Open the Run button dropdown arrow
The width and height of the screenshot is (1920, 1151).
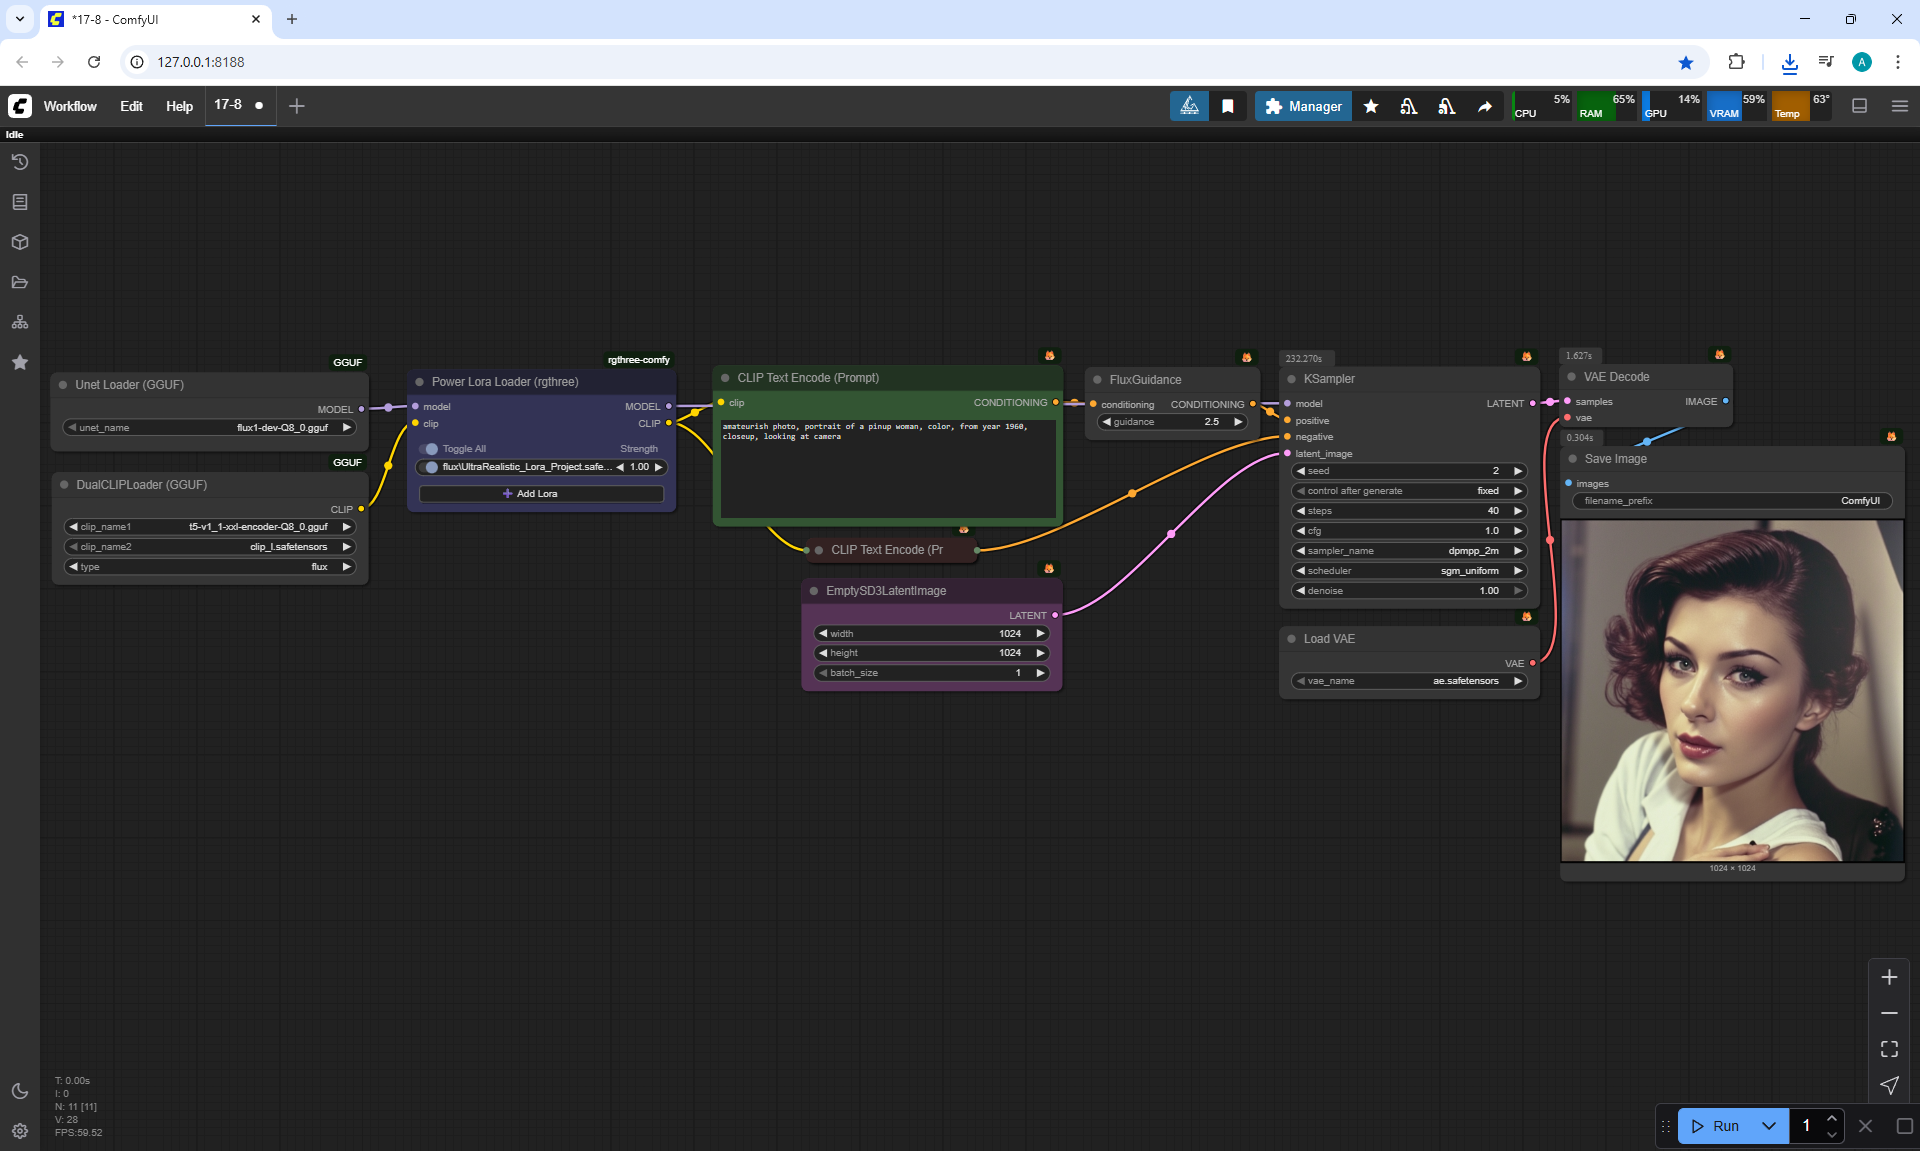tap(1769, 1126)
